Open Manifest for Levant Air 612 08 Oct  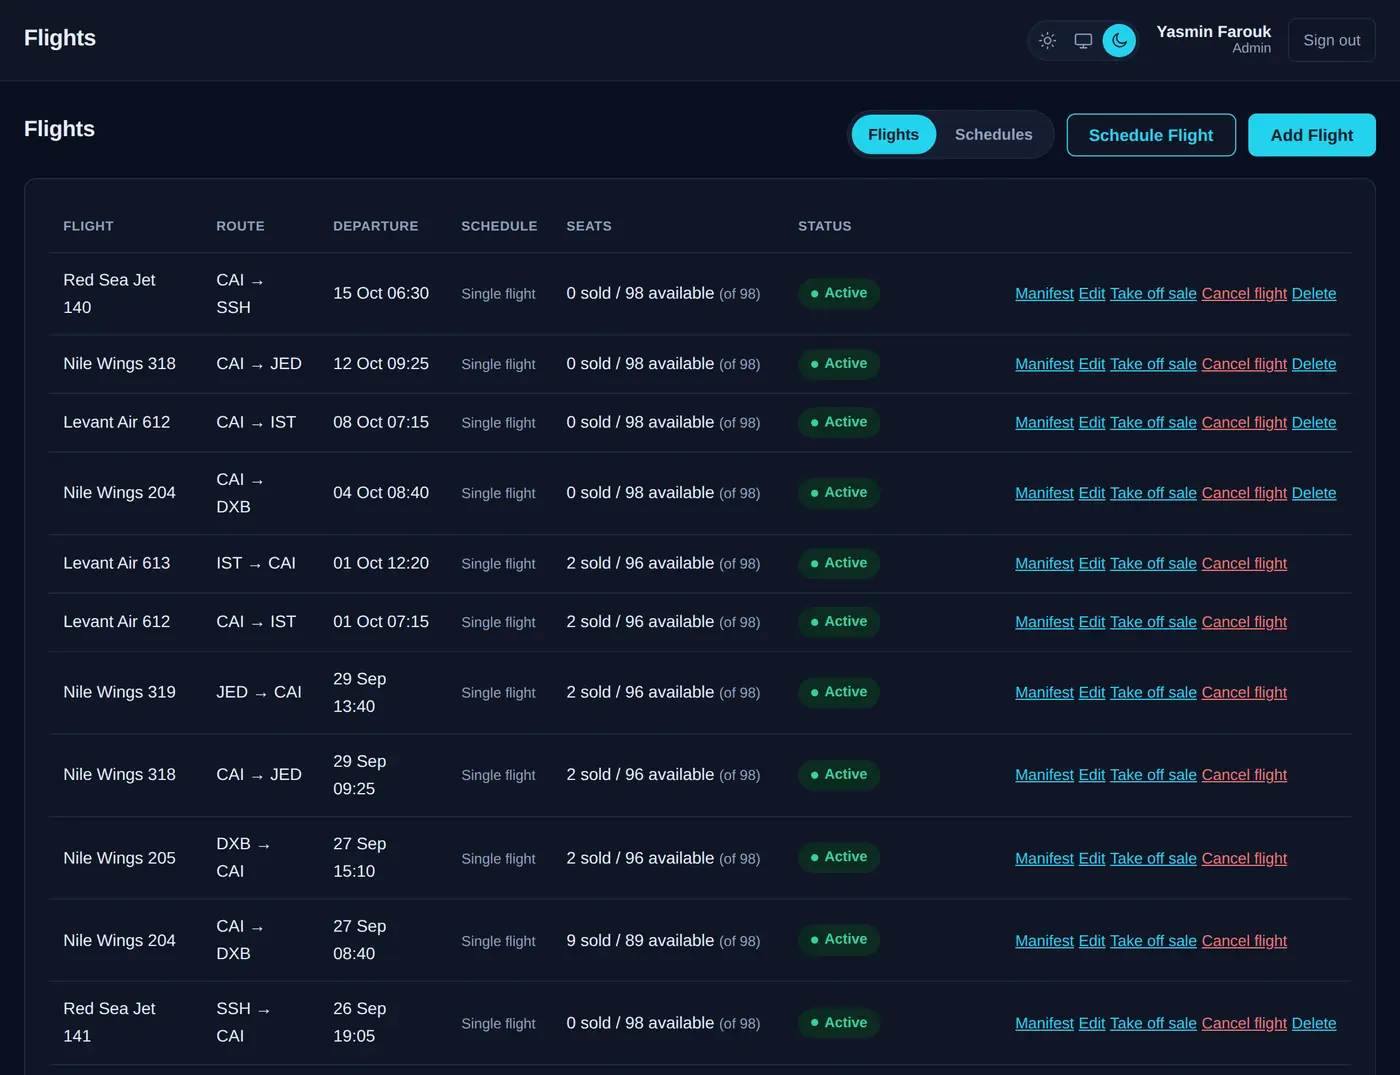(x=1044, y=423)
